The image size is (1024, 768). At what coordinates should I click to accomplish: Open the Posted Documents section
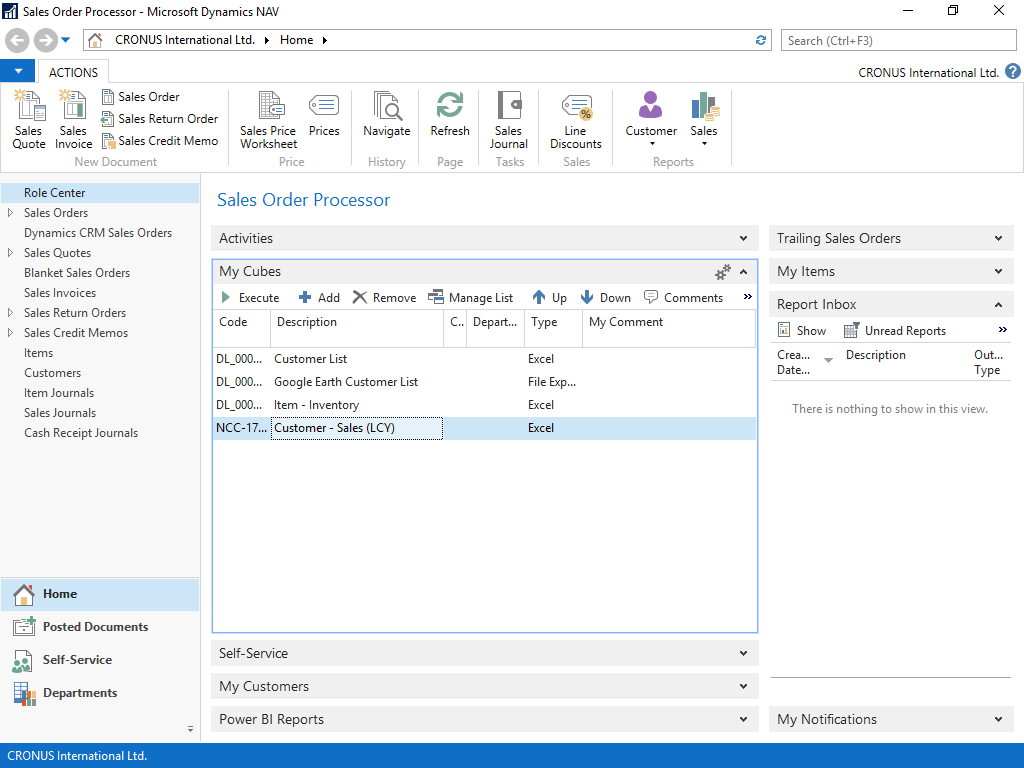click(100, 627)
